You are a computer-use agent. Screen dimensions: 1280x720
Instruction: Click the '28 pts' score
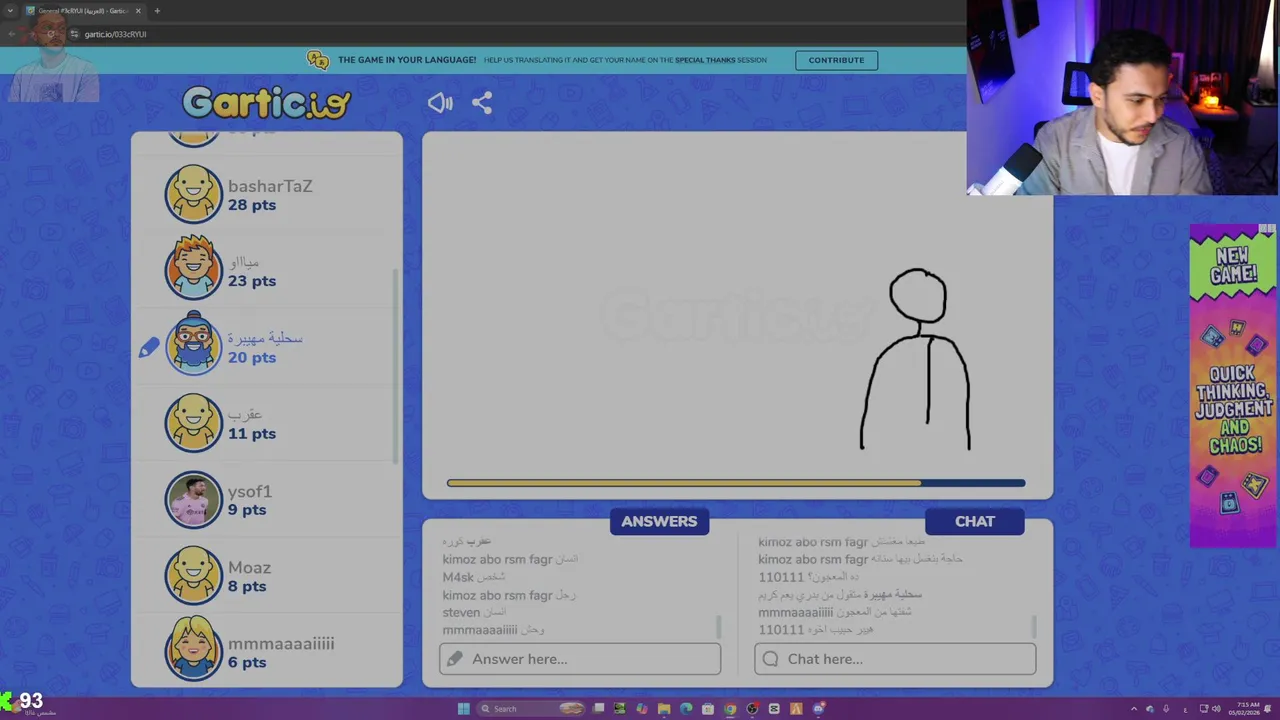(252, 205)
